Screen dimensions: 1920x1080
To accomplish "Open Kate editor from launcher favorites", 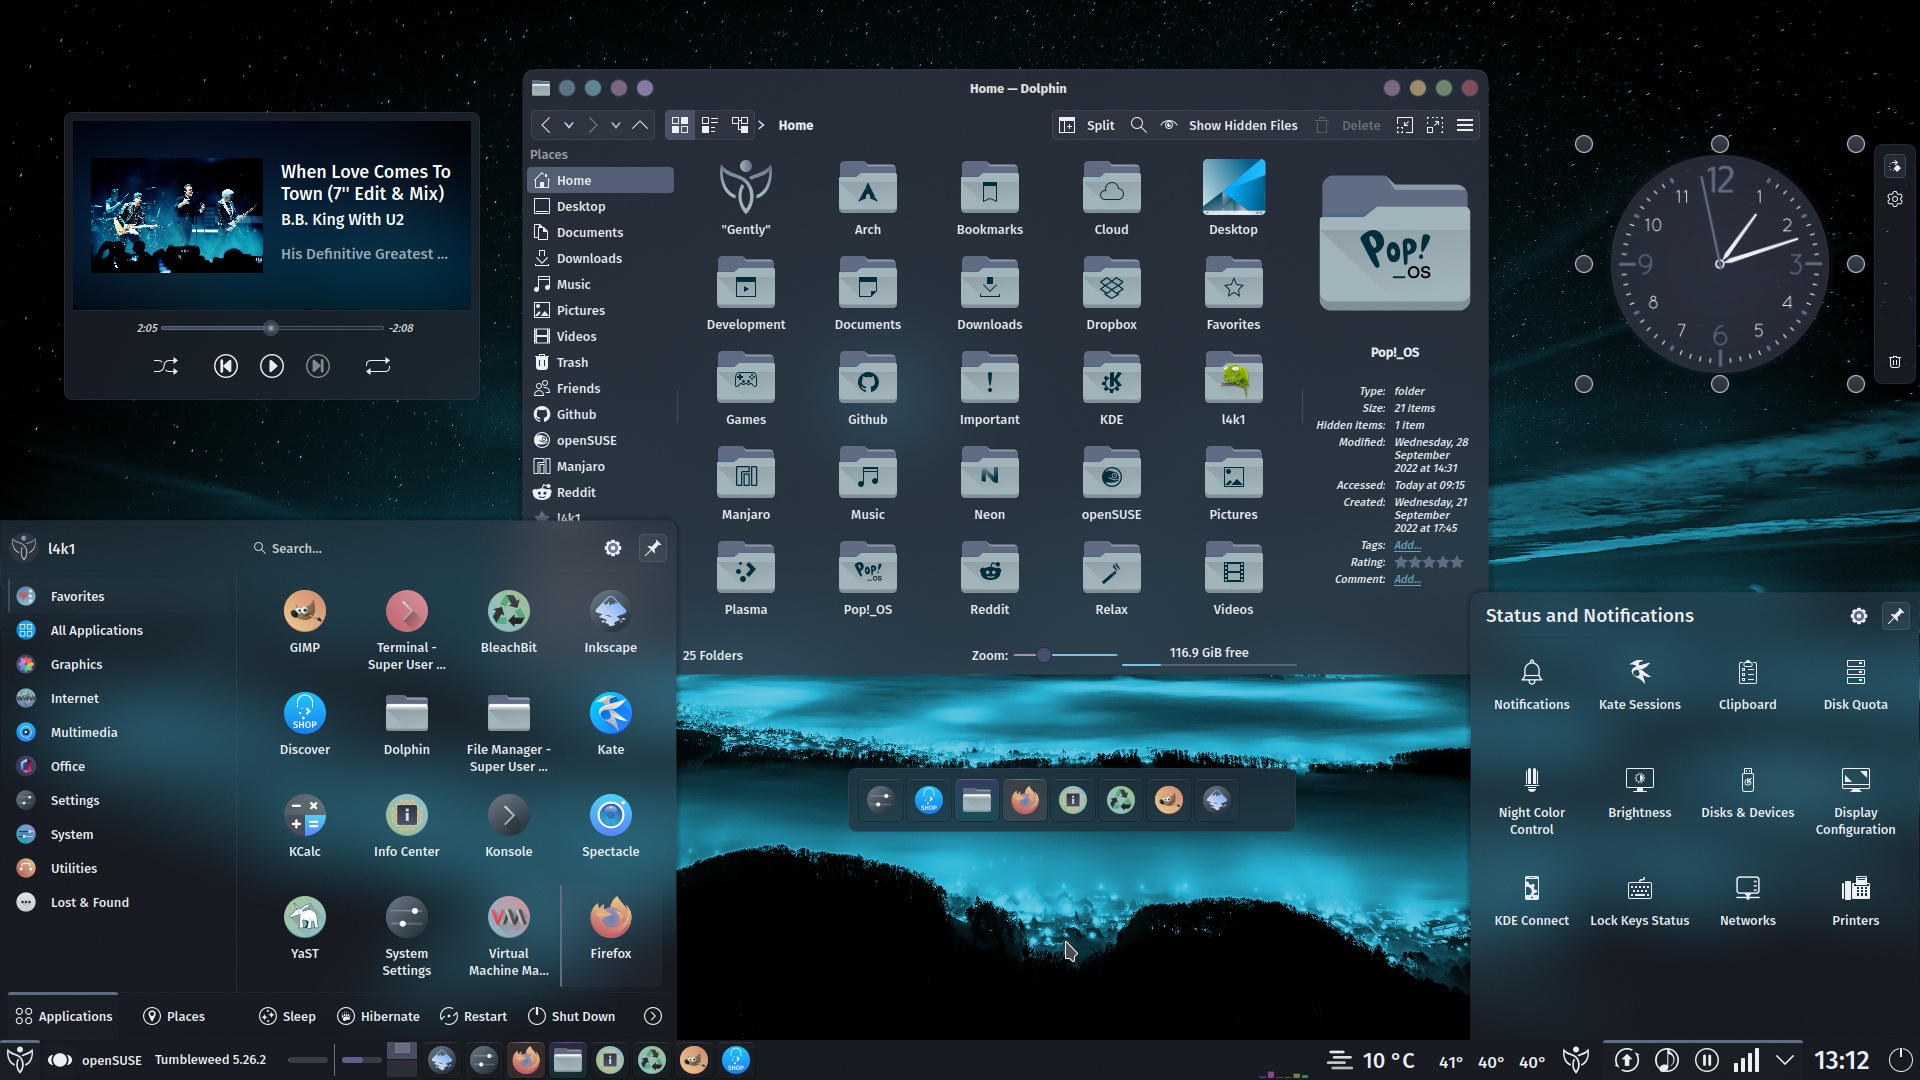I will point(610,723).
